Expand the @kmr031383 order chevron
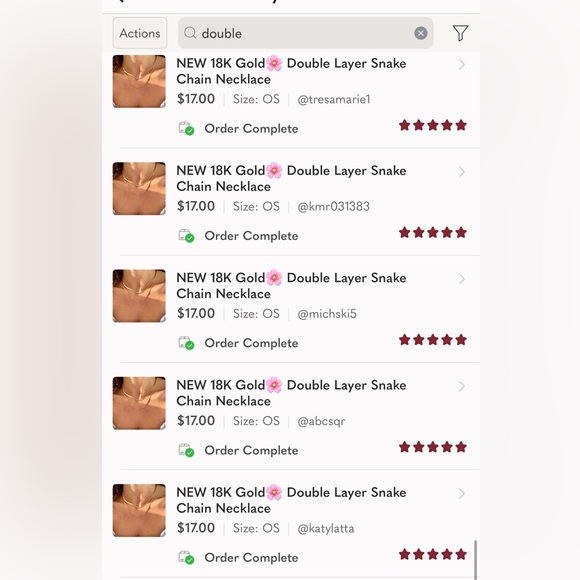Image resolution: width=580 pixels, height=580 pixels. (461, 172)
